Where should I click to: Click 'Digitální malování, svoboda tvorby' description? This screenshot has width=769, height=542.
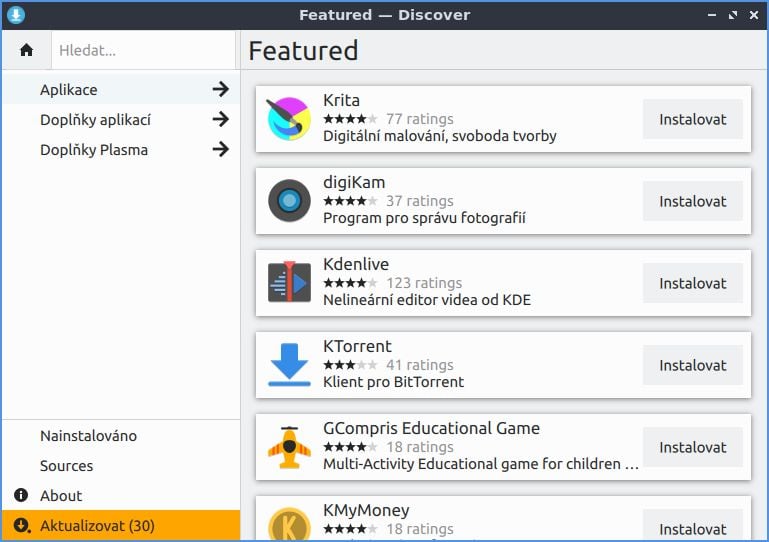pos(440,136)
